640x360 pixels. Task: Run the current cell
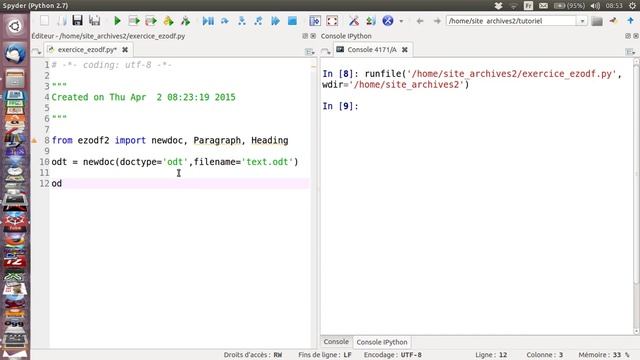coord(134,20)
